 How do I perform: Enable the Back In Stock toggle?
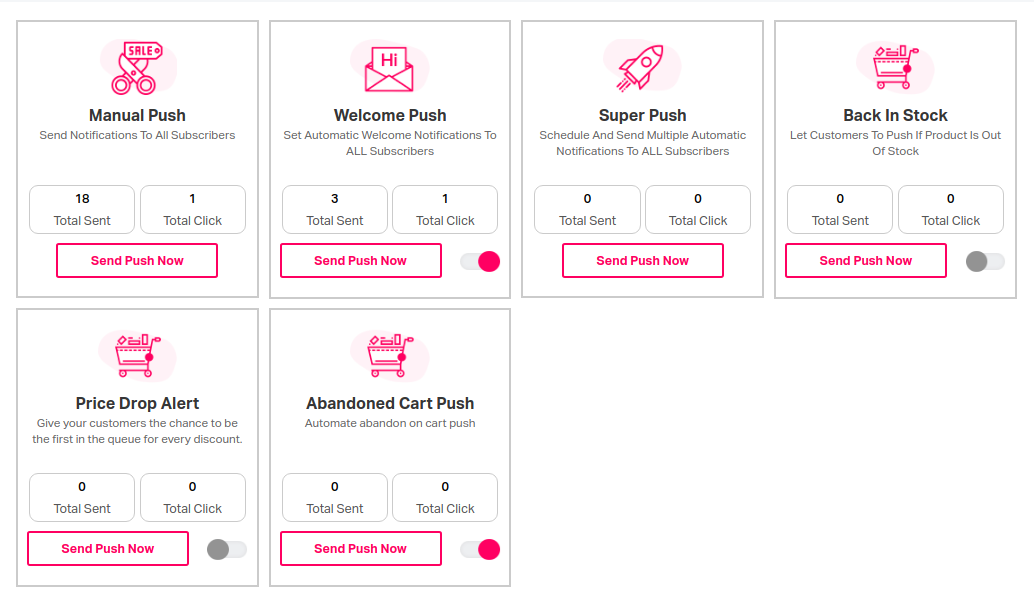pos(985,261)
